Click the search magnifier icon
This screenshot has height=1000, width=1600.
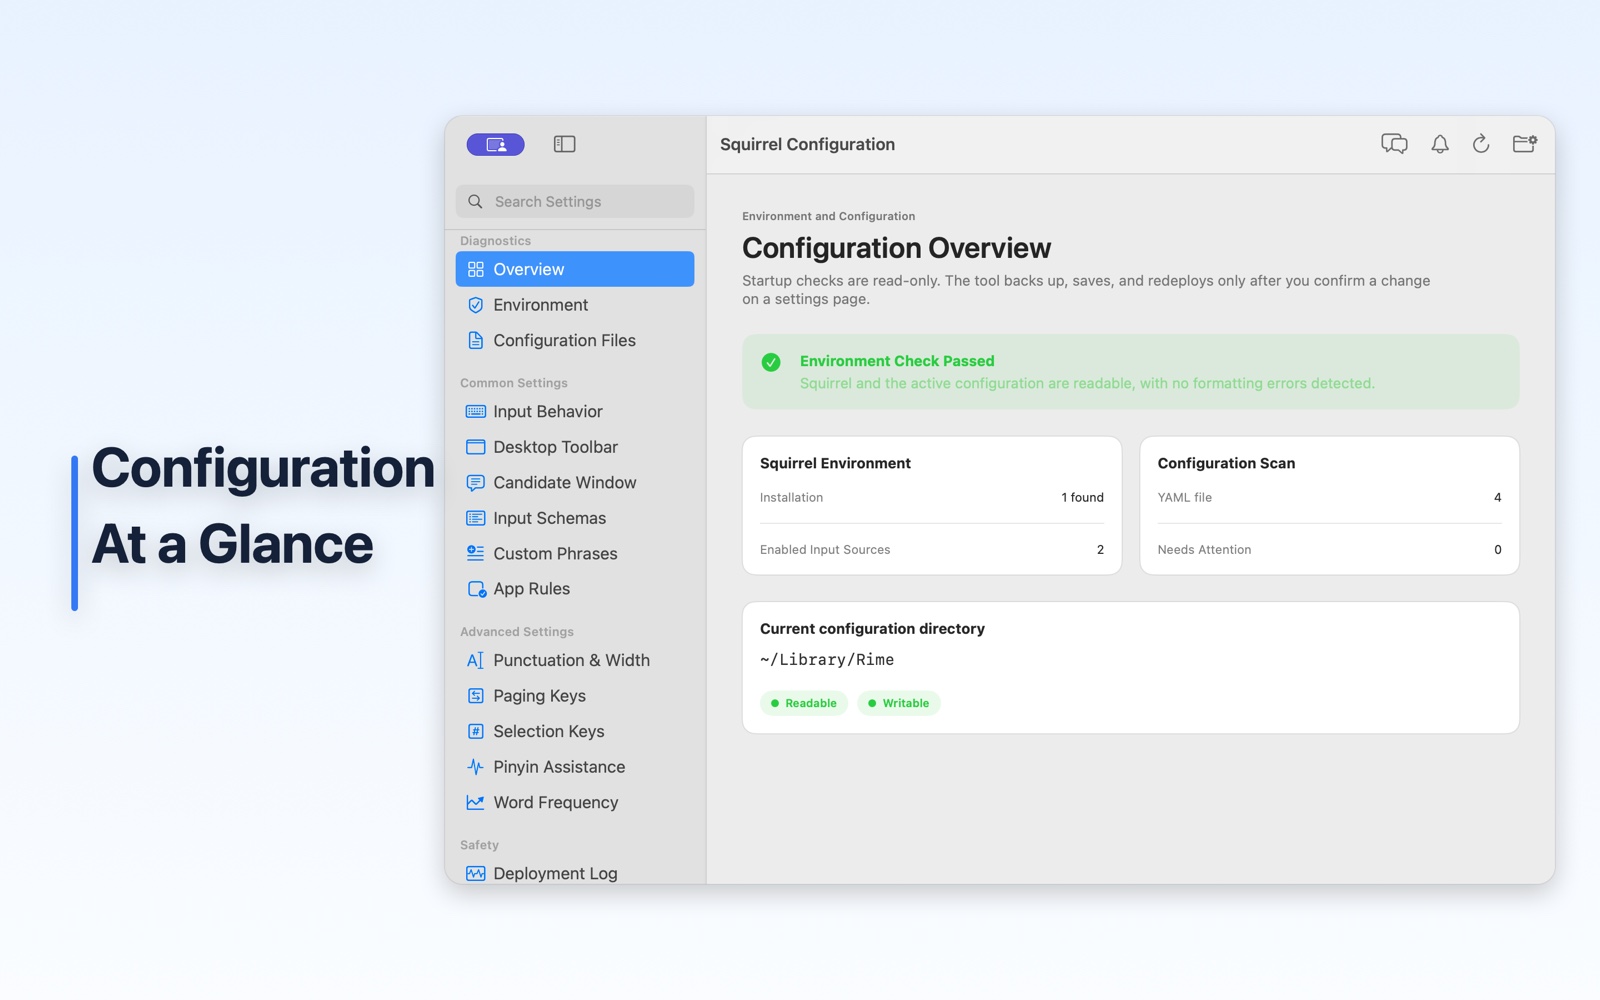[476, 202]
